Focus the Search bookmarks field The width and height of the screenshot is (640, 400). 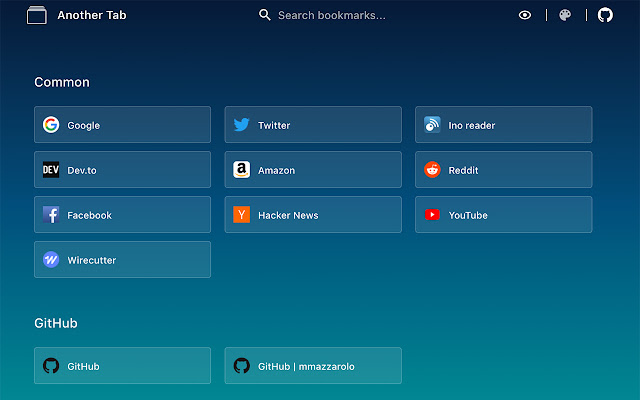pyautogui.click(x=331, y=16)
